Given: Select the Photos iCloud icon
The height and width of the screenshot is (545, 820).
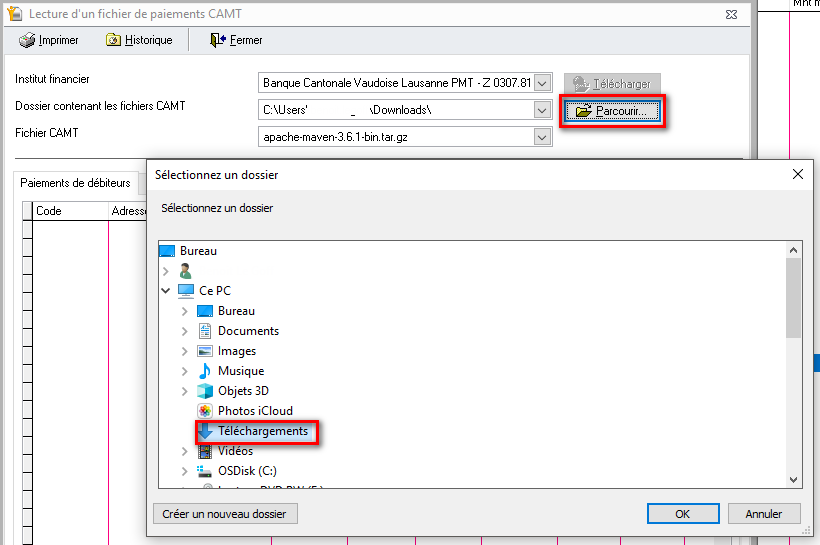Looking at the screenshot, I should (205, 411).
